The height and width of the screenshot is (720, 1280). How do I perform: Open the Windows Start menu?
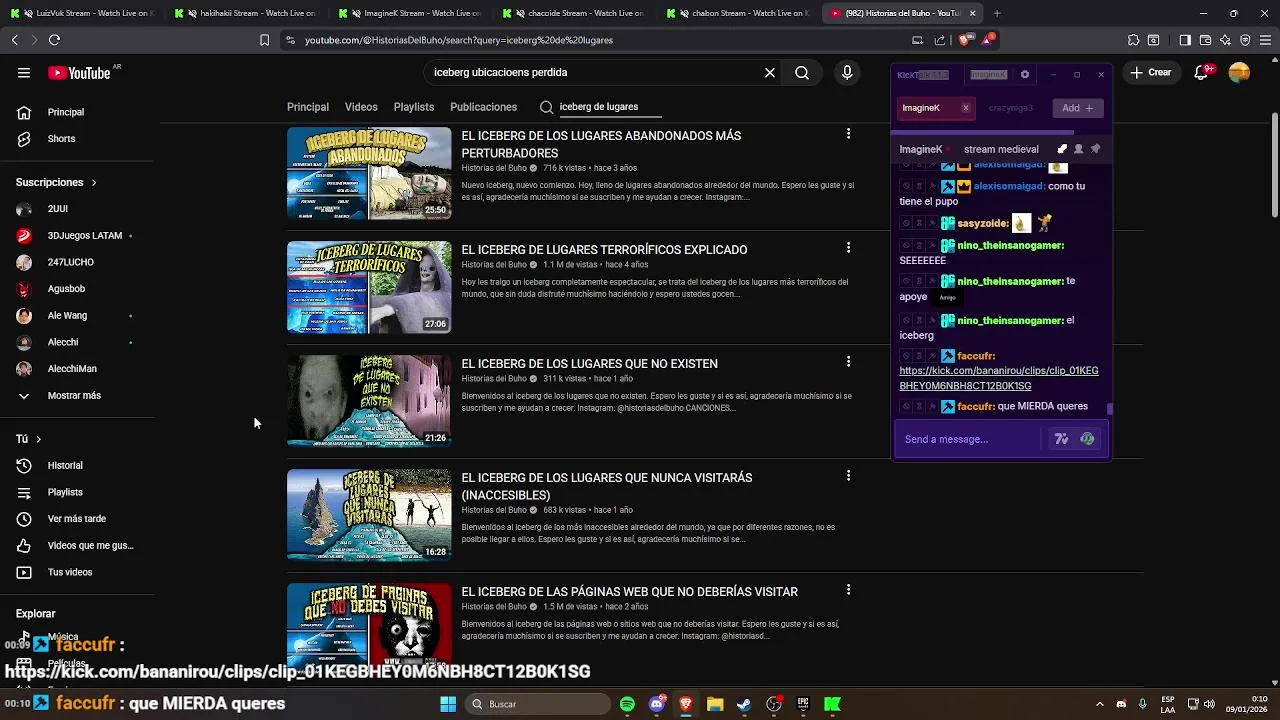point(448,704)
